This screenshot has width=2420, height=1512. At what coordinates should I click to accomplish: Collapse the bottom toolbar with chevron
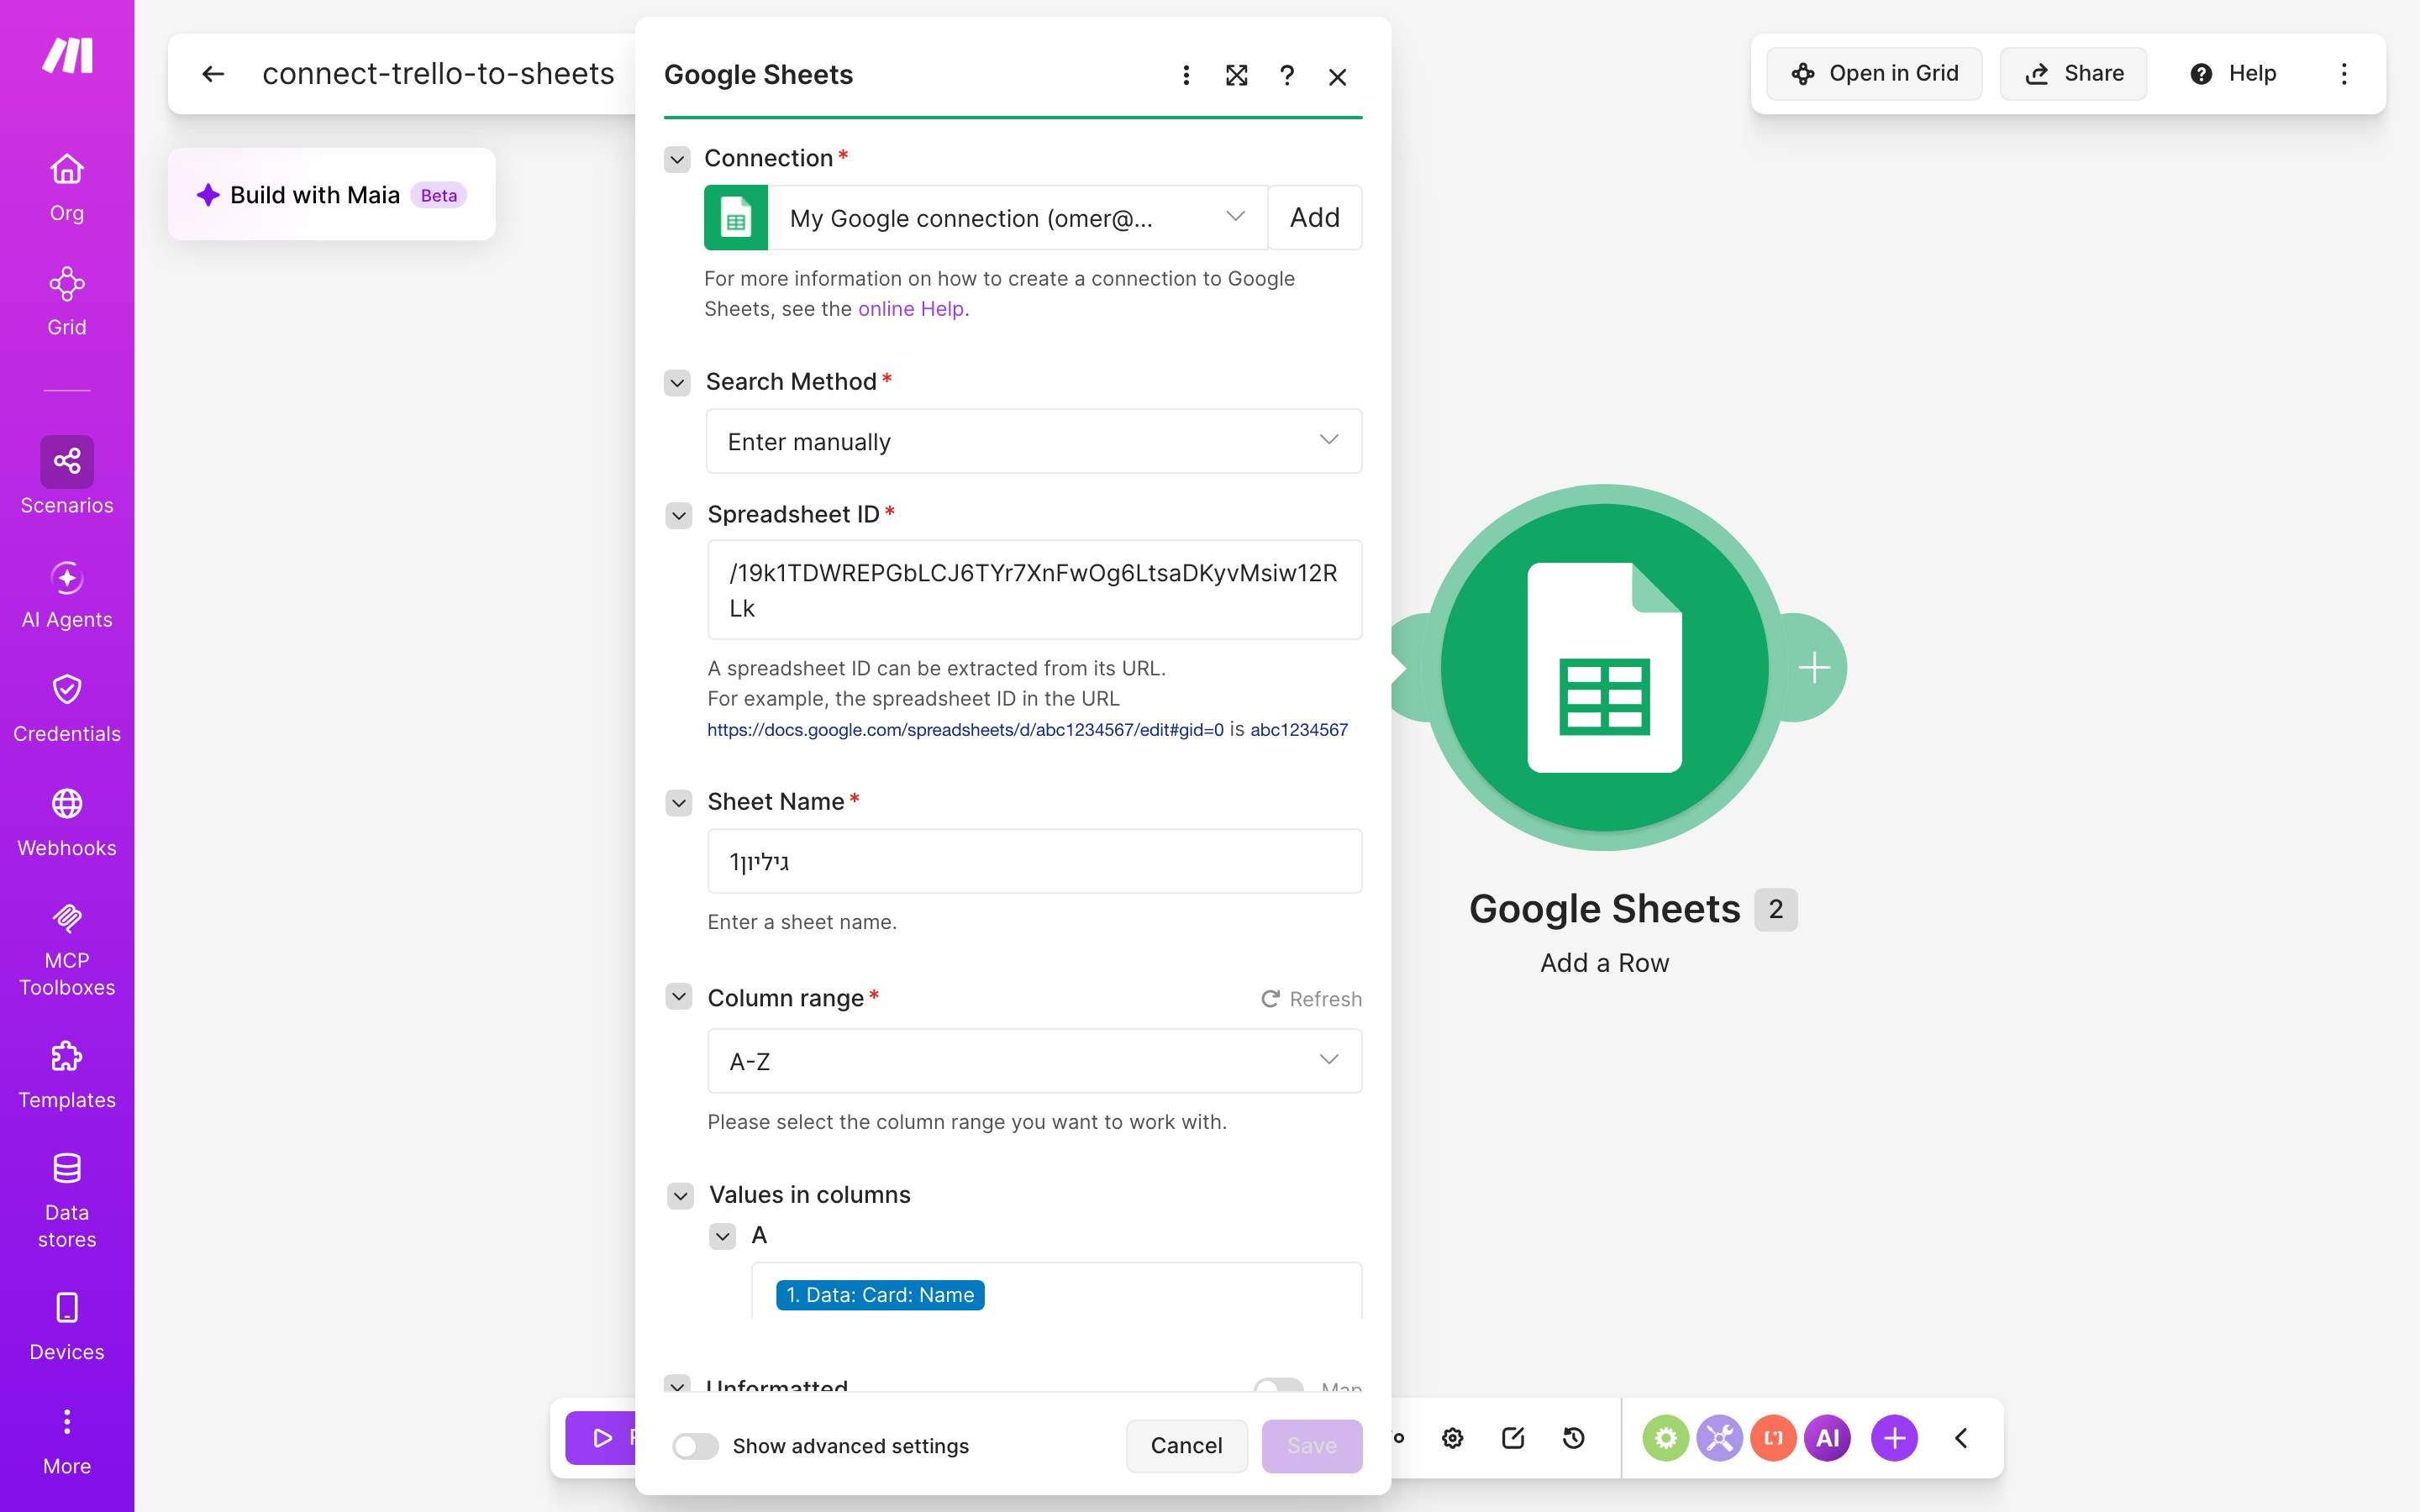coord(1961,1438)
